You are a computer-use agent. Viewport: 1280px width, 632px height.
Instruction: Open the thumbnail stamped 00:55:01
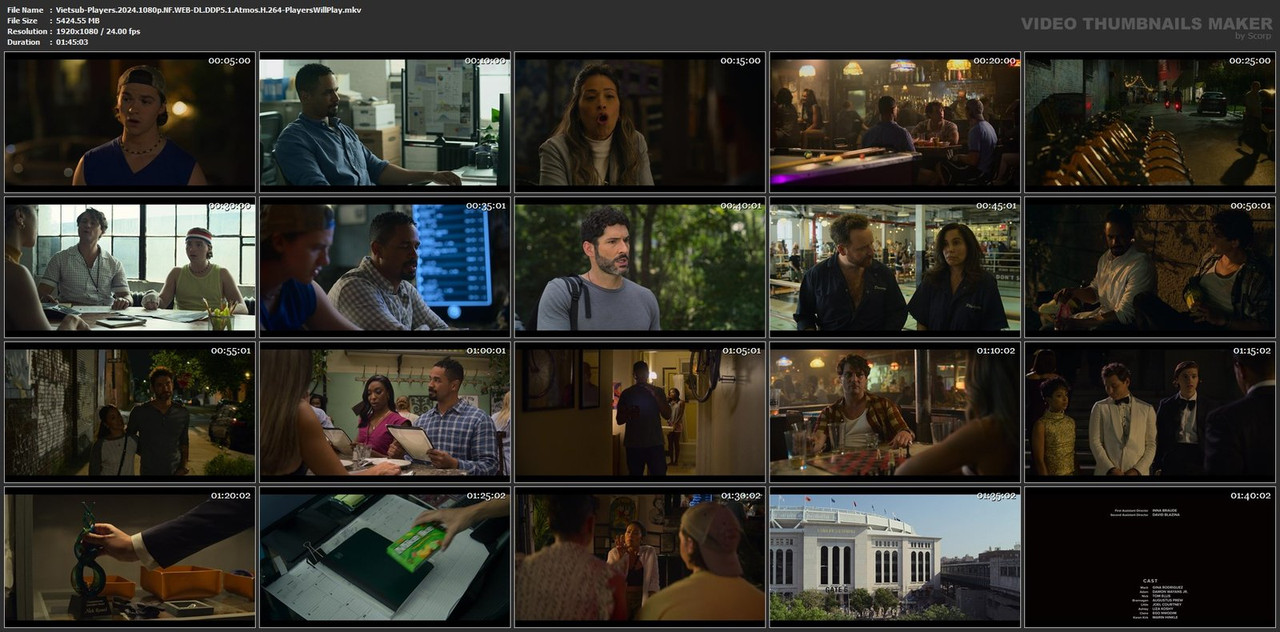(130, 411)
